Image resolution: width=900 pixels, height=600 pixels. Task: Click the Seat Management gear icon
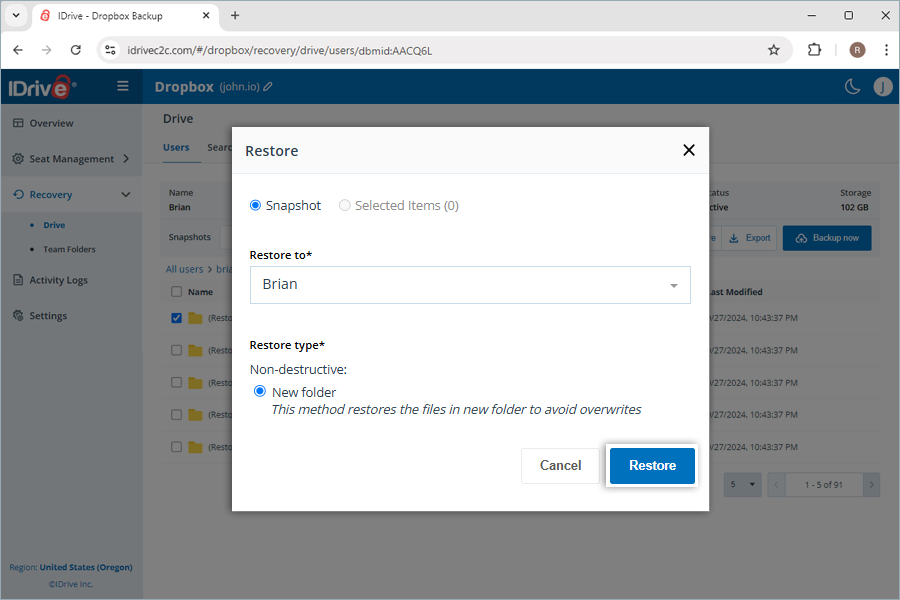(x=18, y=158)
